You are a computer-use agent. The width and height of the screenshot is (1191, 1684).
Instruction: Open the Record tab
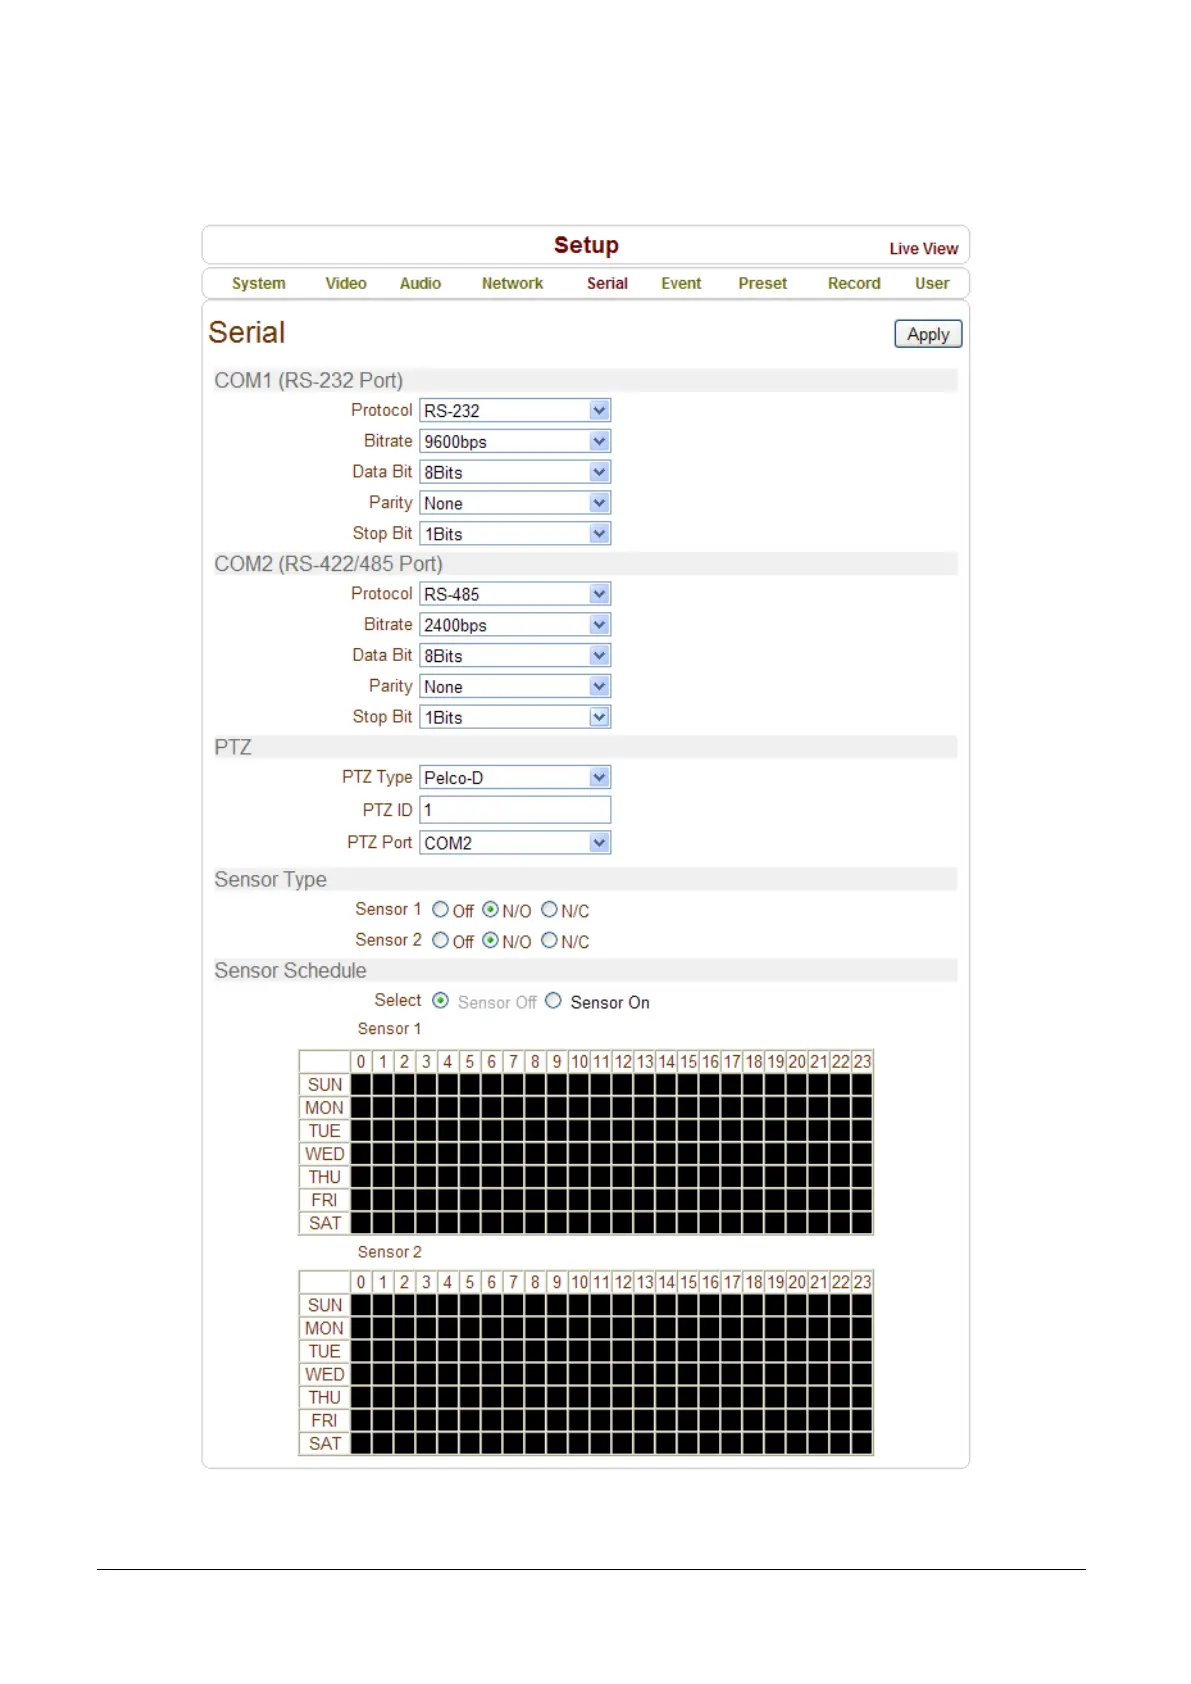point(853,284)
